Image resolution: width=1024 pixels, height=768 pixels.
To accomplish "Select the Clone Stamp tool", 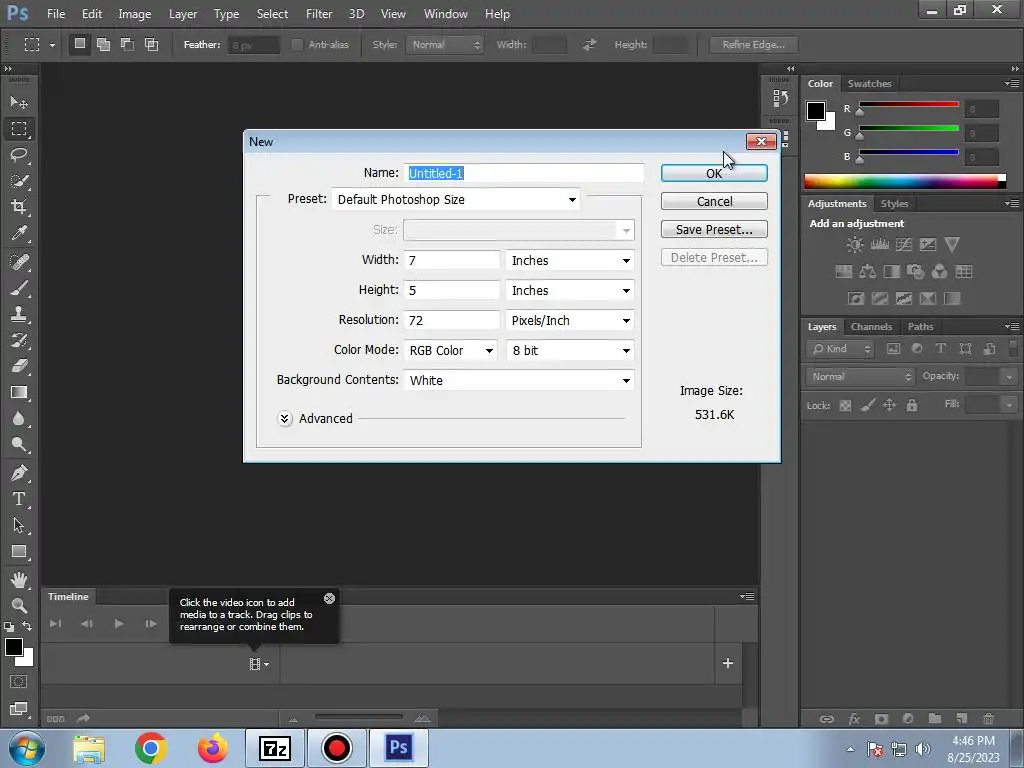I will coord(19,314).
